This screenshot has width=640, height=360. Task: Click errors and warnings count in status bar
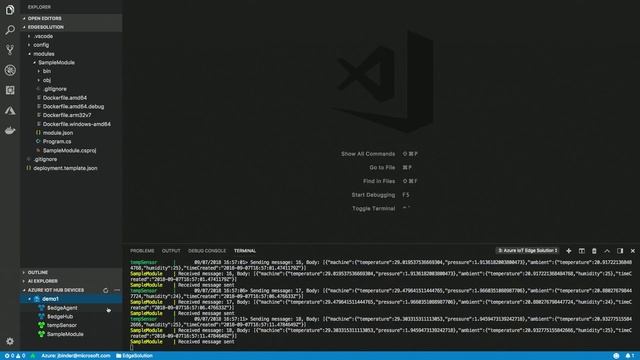[x=15, y=356]
